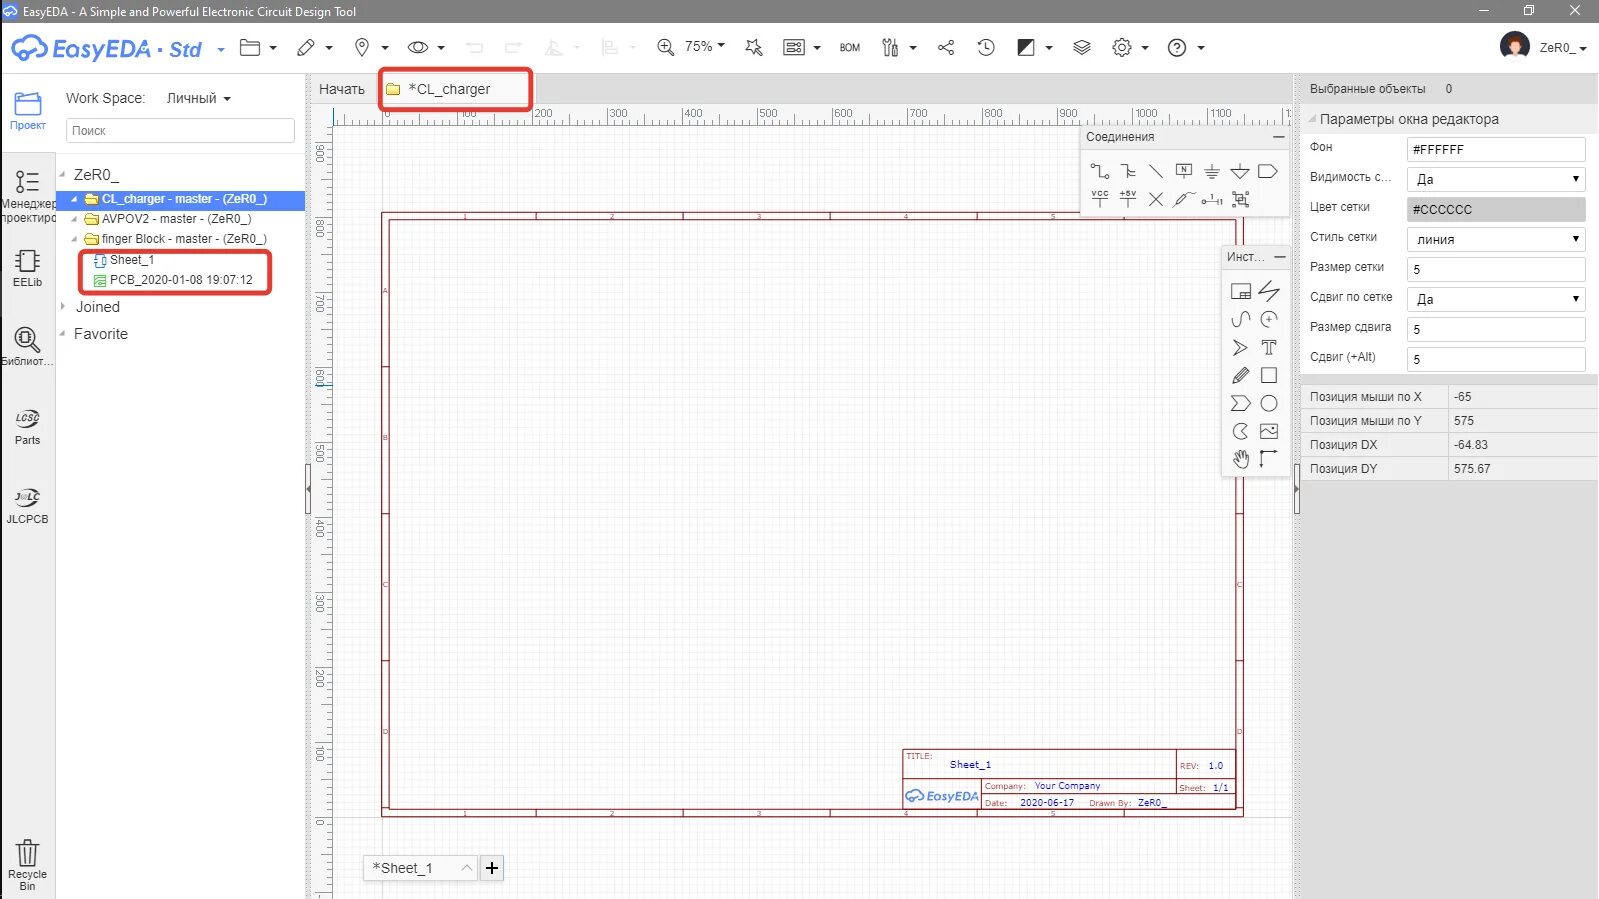
Task: Open the History clock icon
Action: (986, 47)
